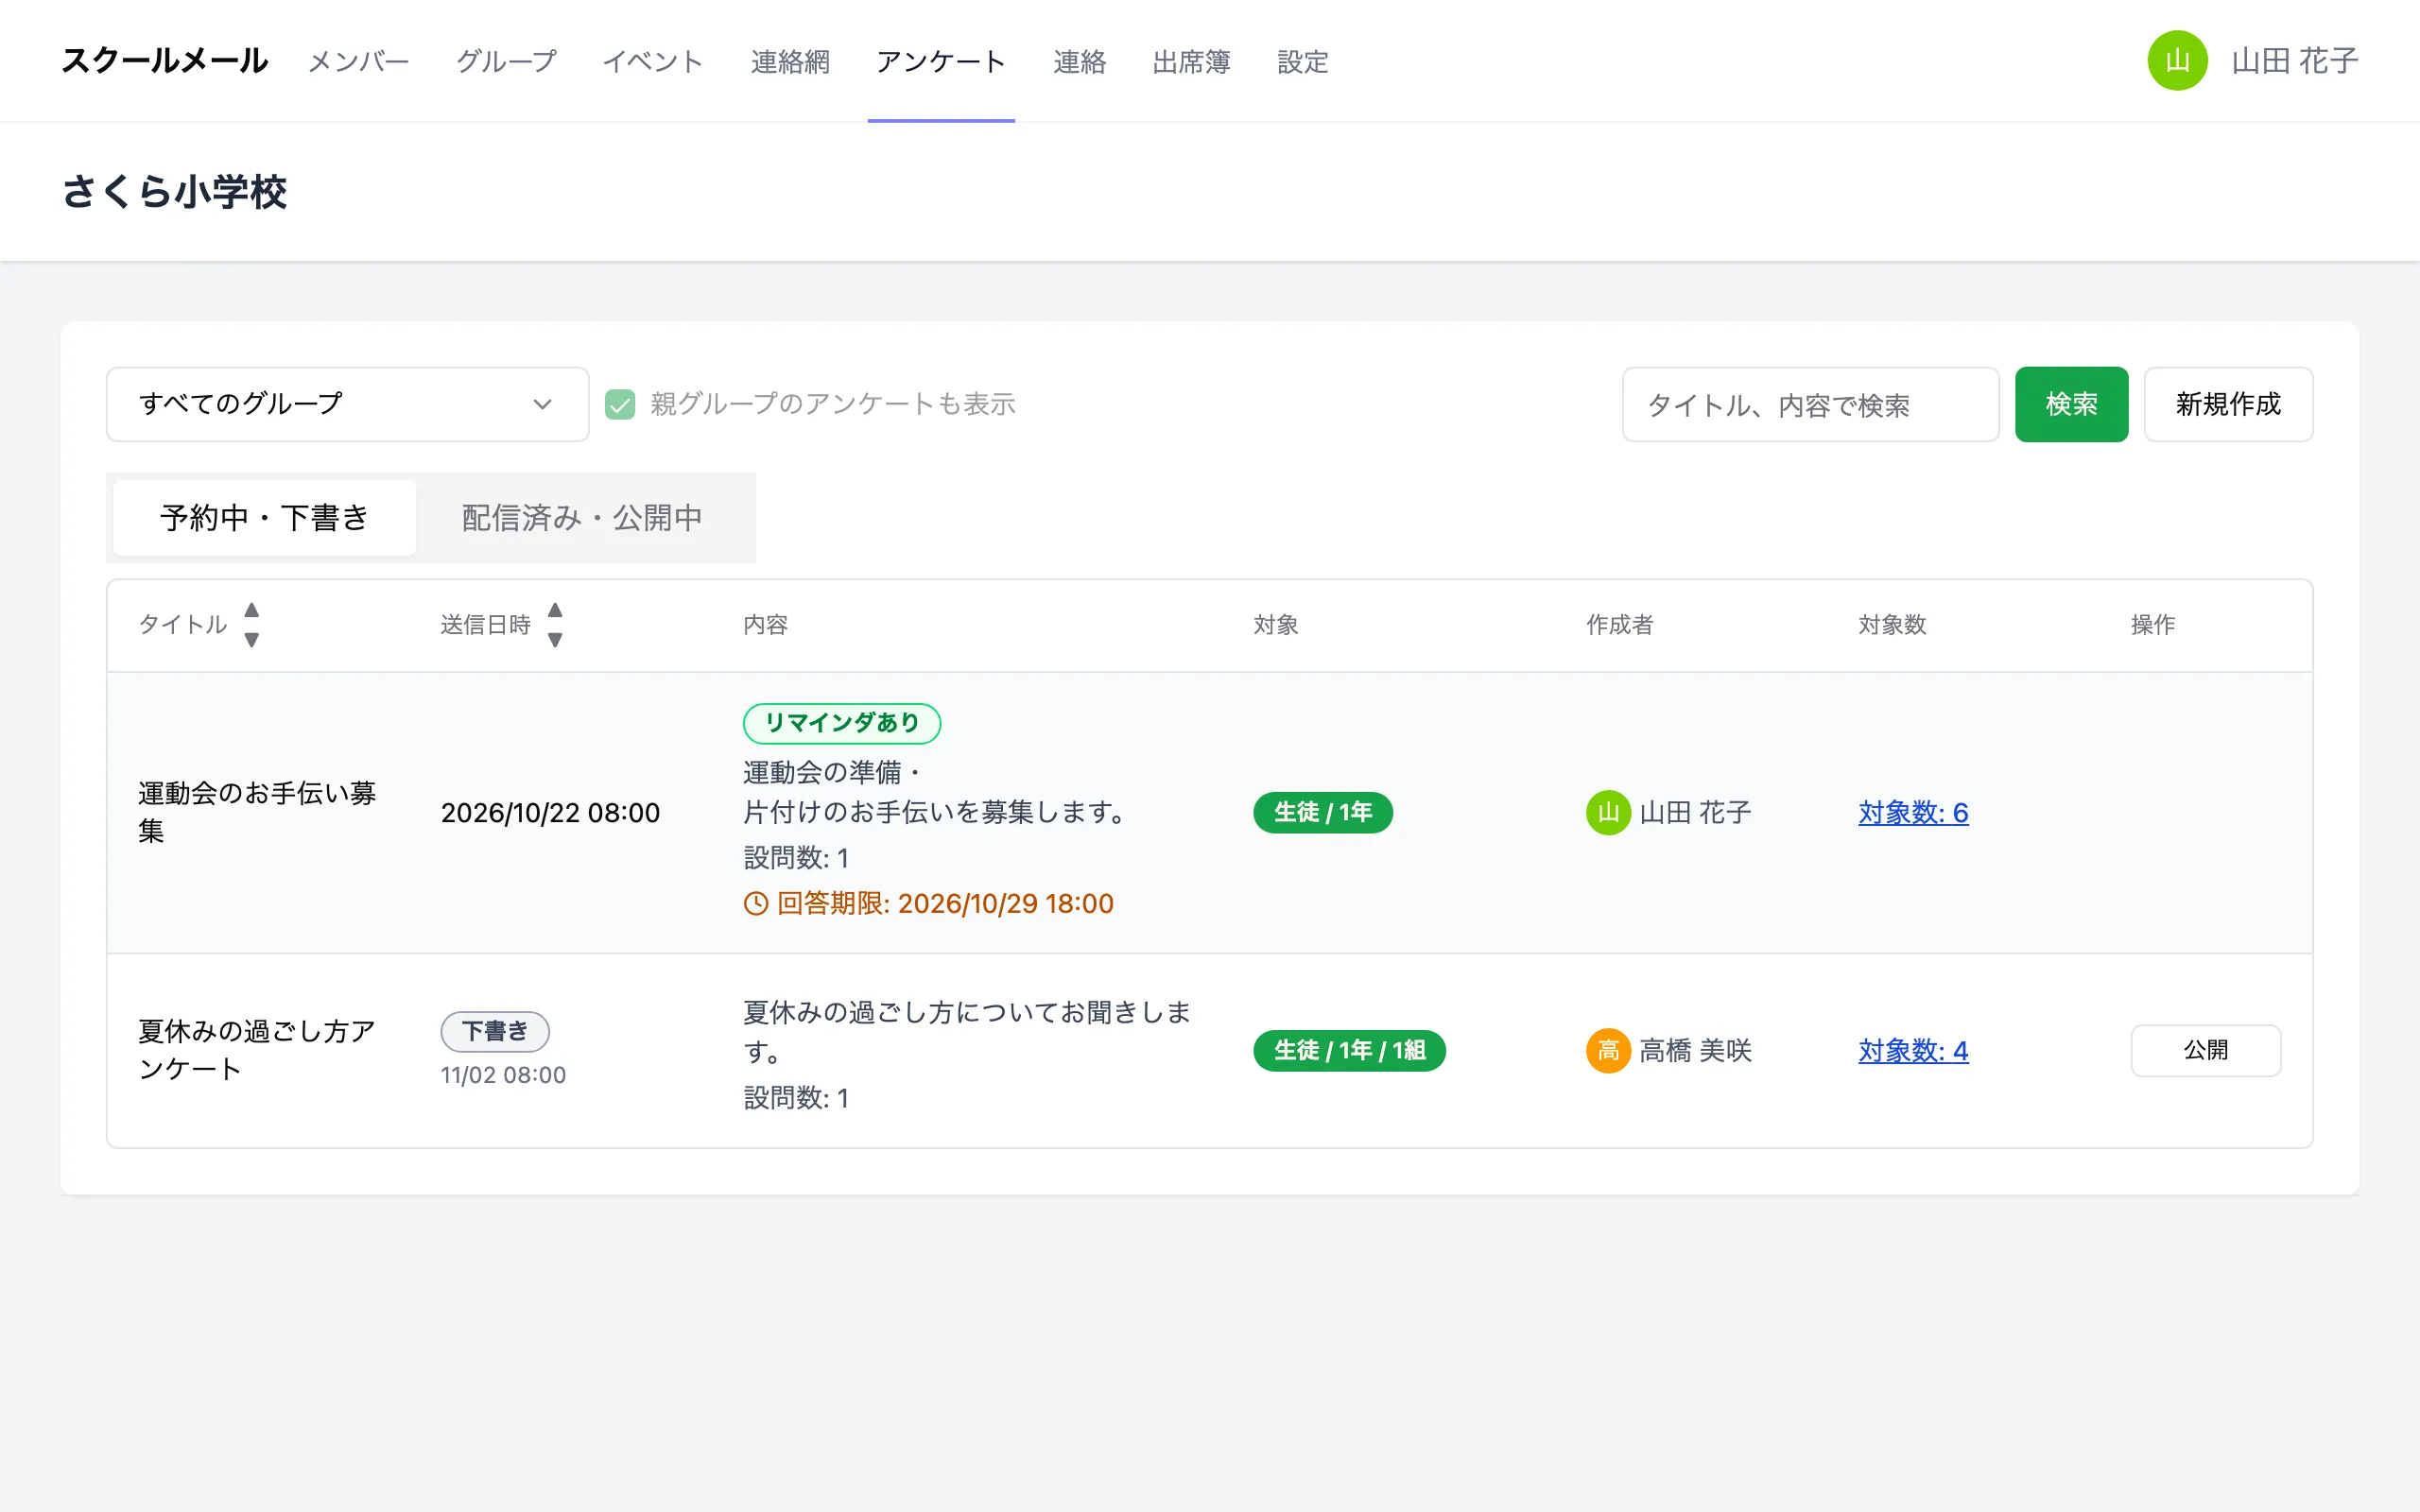The width and height of the screenshot is (2420, 1512).
Task: Switch to 配信済み・公開中 tab
Action: point(582,518)
